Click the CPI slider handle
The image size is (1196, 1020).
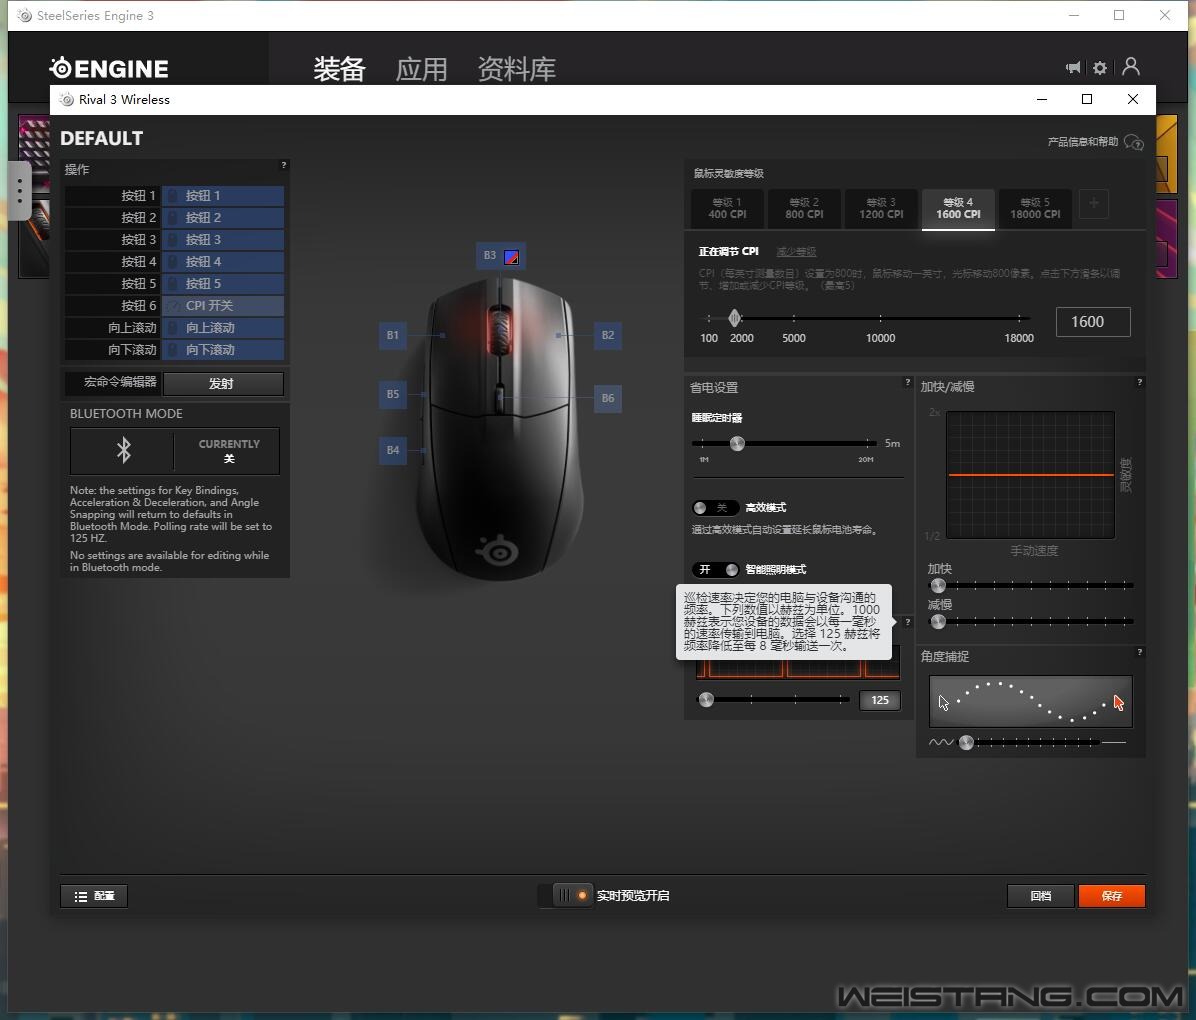(735, 317)
